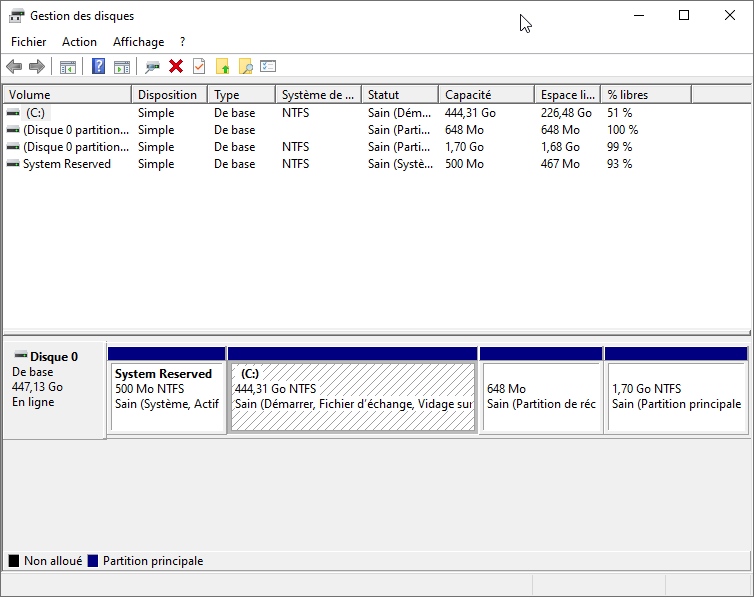Open the Action menu
The height and width of the screenshot is (597, 754).
pyautogui.click(x=79, y=42)
